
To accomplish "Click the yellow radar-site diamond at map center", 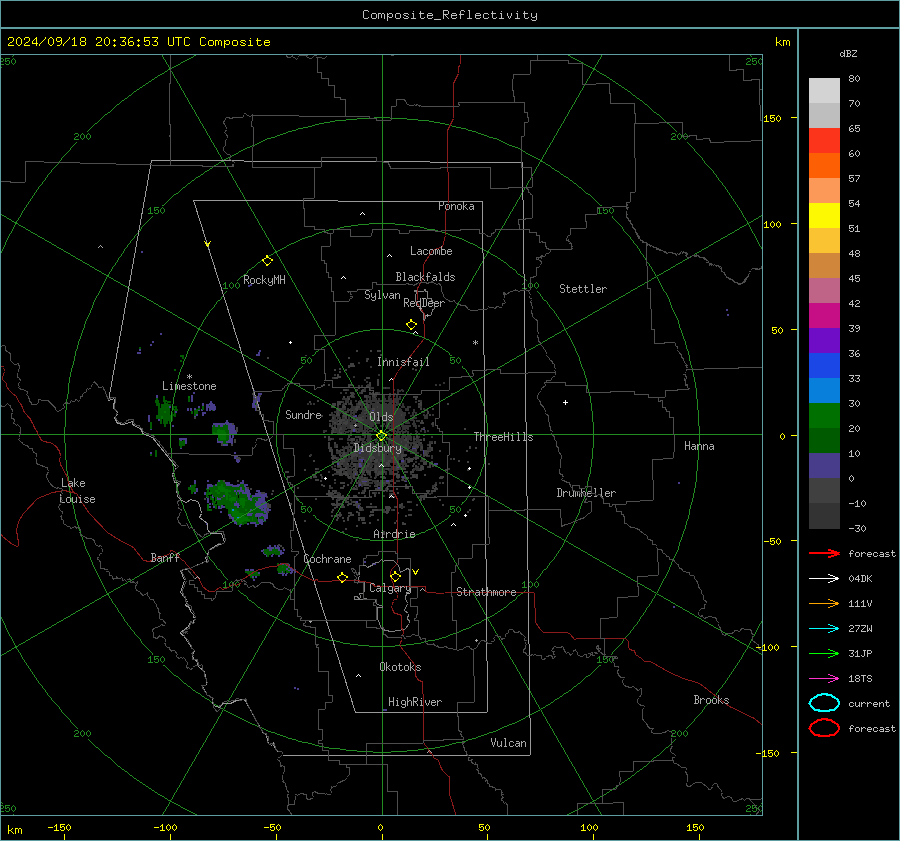I will tap(382, 435).
